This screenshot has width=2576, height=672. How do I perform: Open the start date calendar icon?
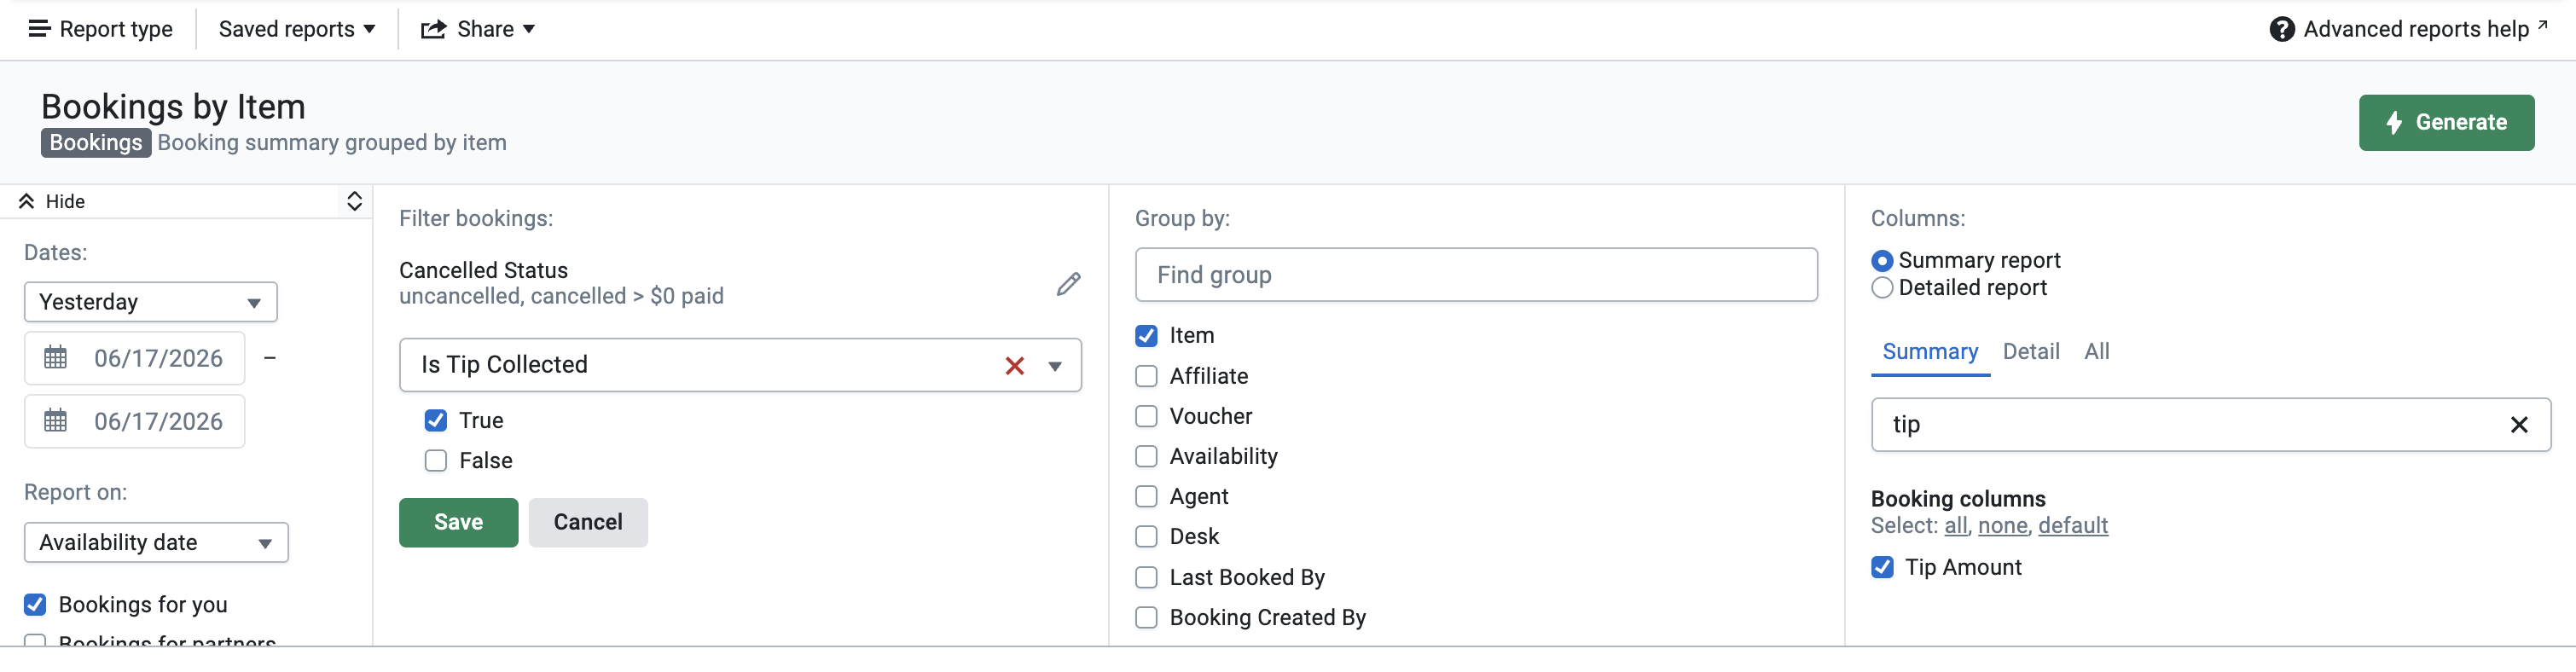pos(56,358)
